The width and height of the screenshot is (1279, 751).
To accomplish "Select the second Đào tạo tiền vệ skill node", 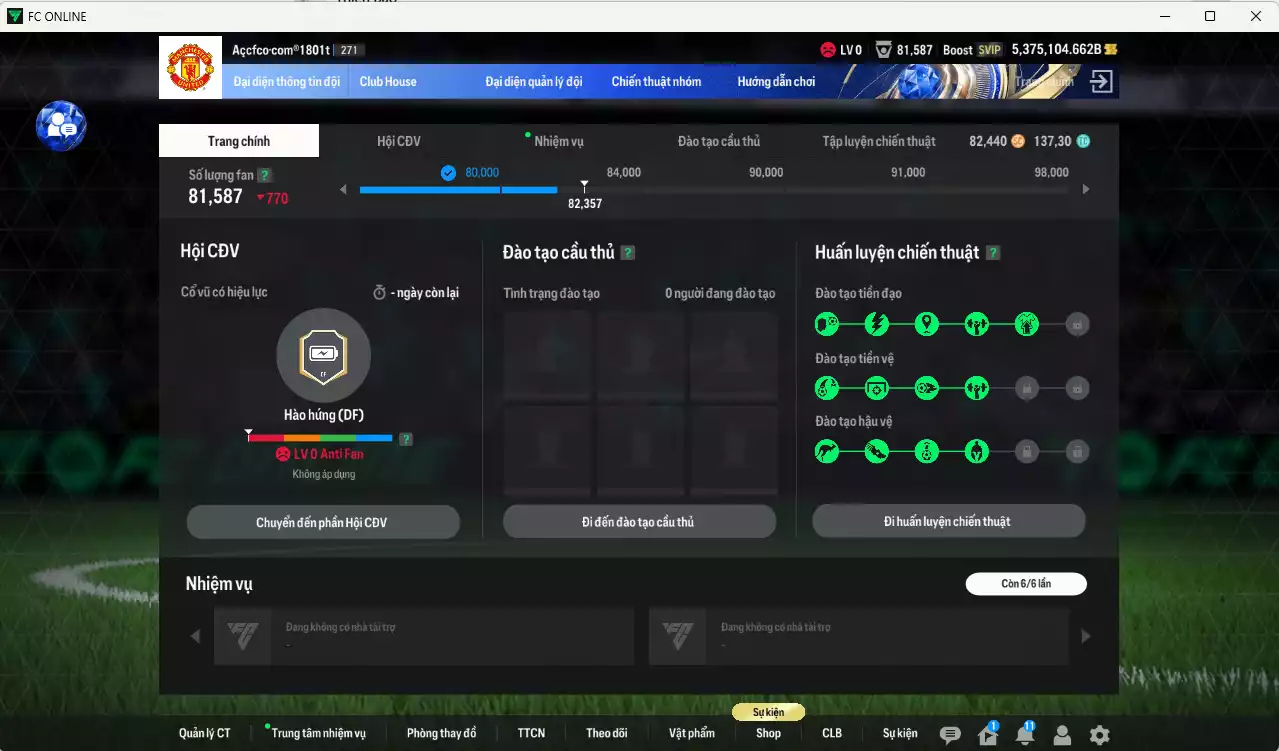I will [877, 388].
